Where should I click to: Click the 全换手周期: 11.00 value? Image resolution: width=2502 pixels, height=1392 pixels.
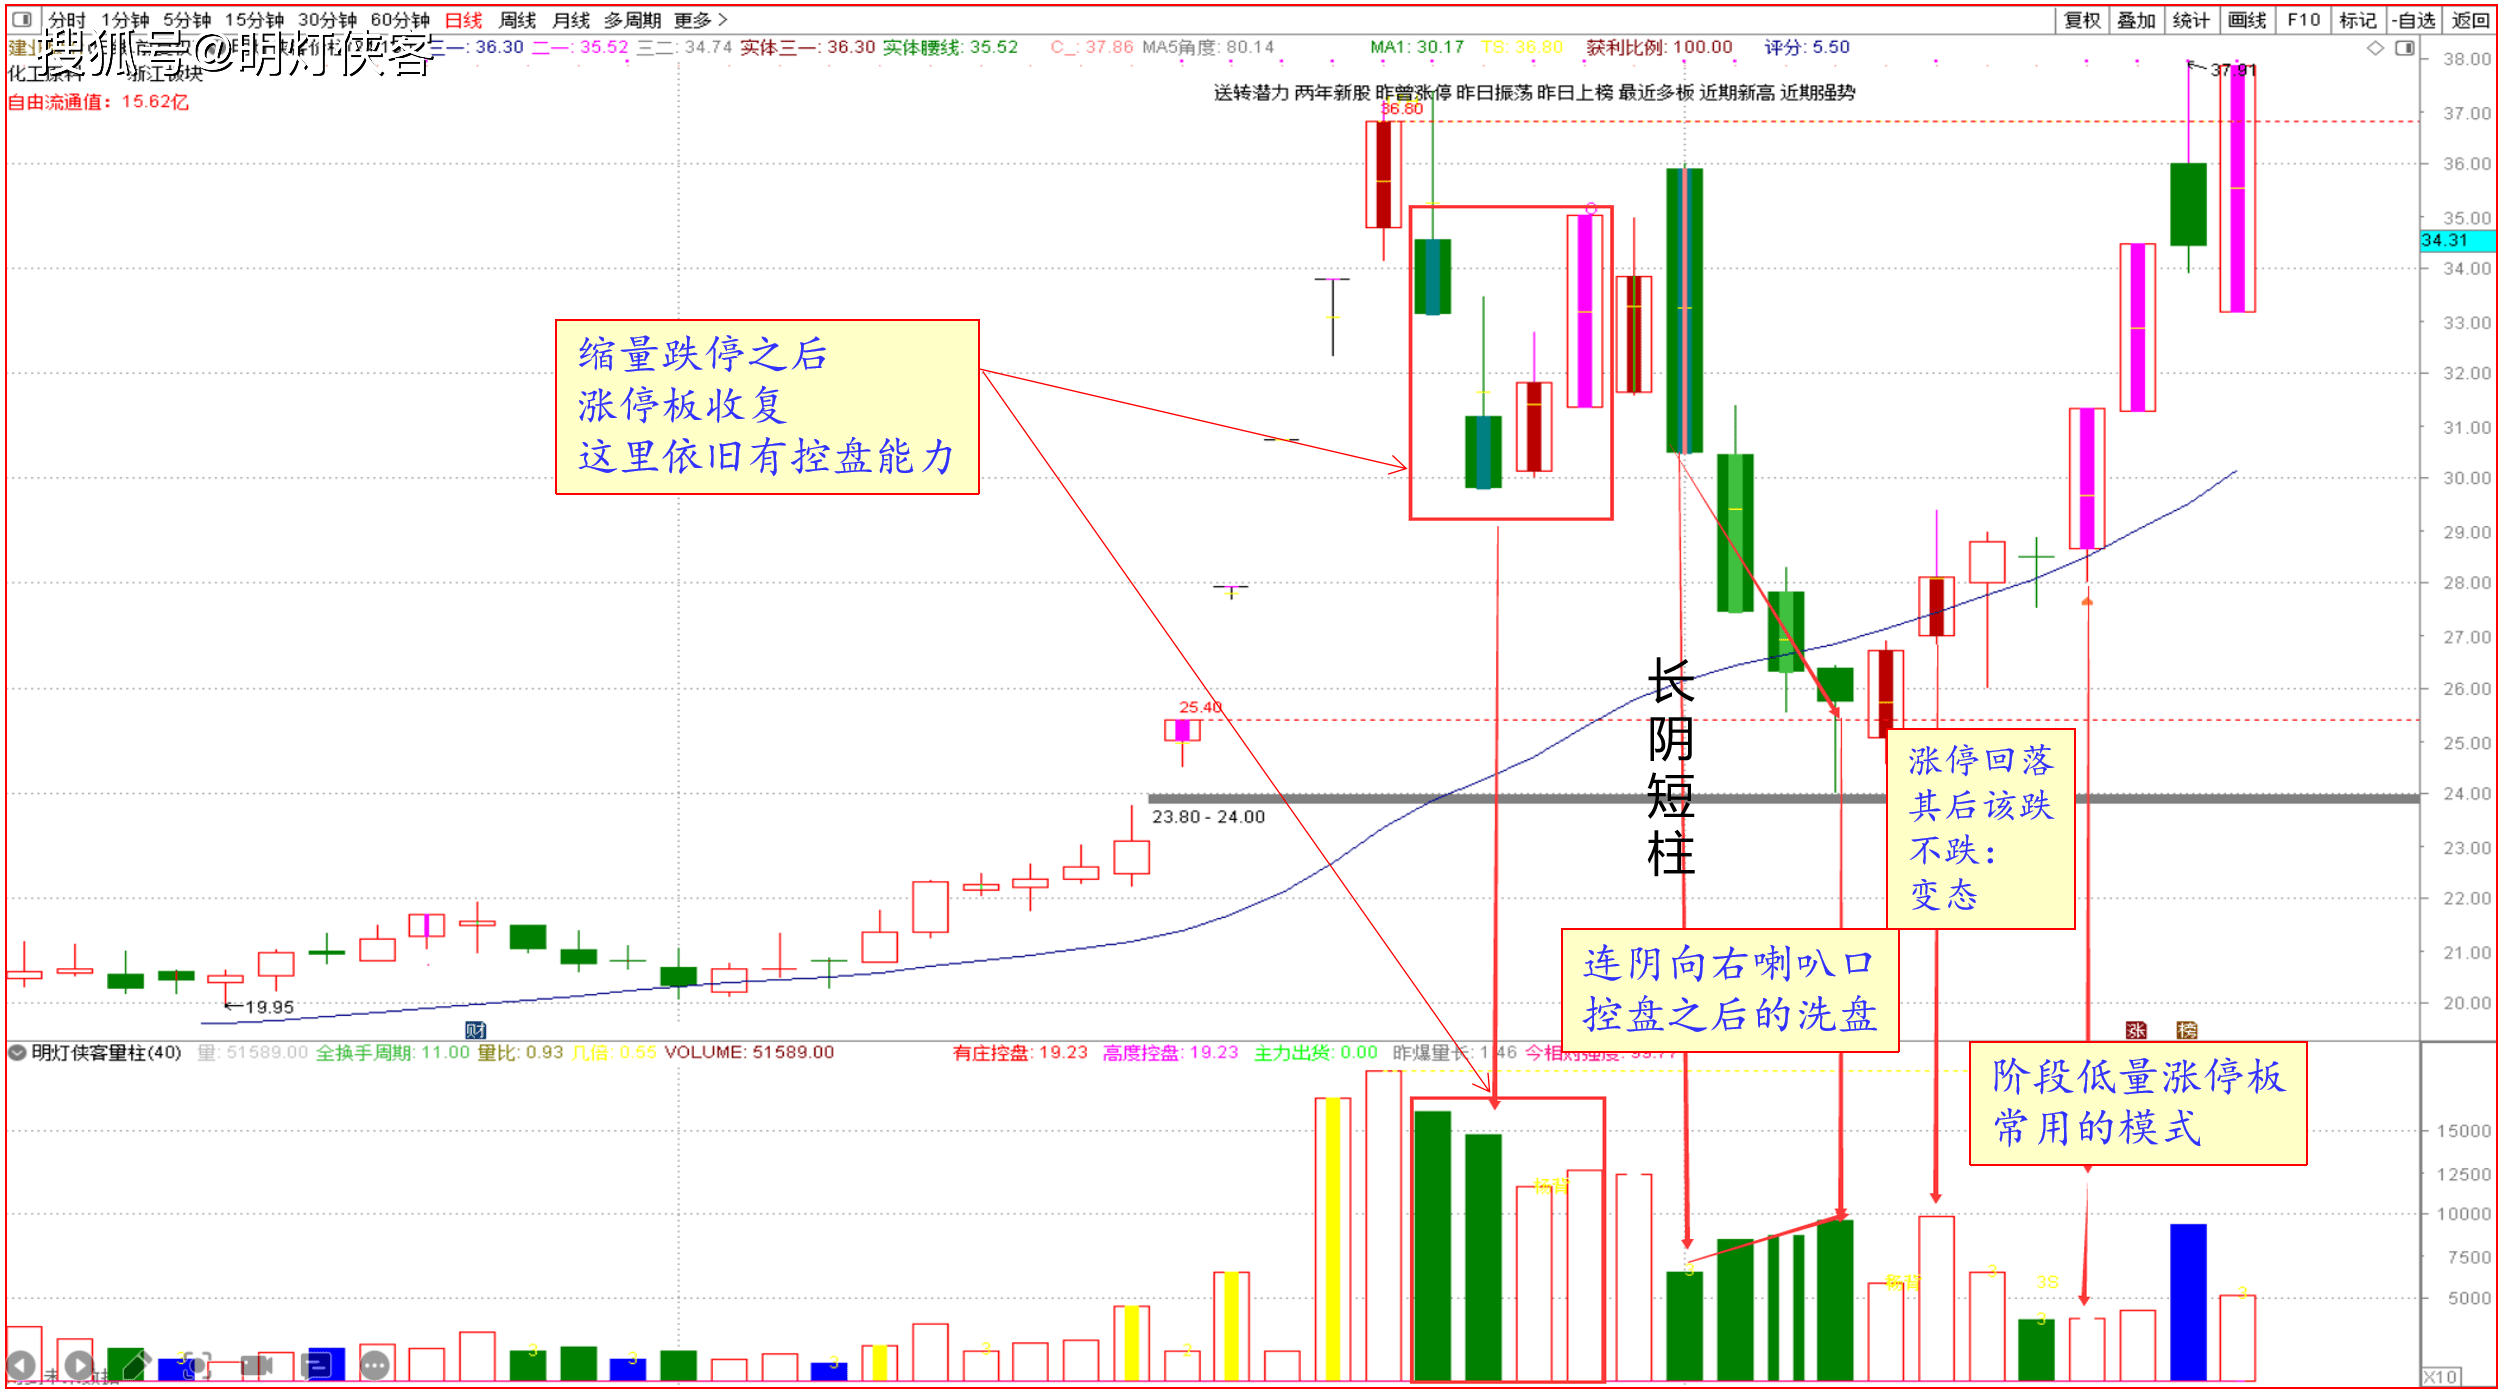[393, 1052]
